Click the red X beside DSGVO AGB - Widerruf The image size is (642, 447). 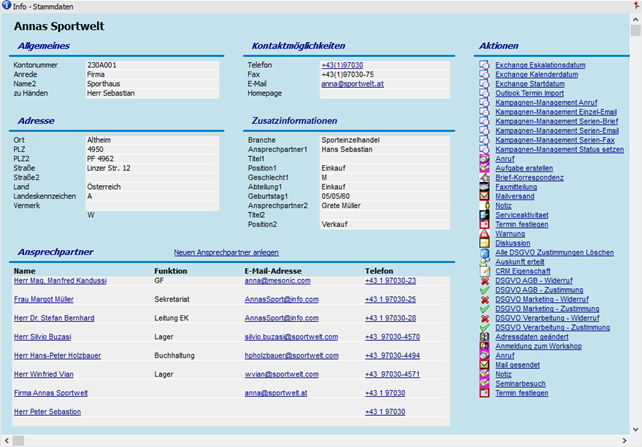[x=484, y=280]
